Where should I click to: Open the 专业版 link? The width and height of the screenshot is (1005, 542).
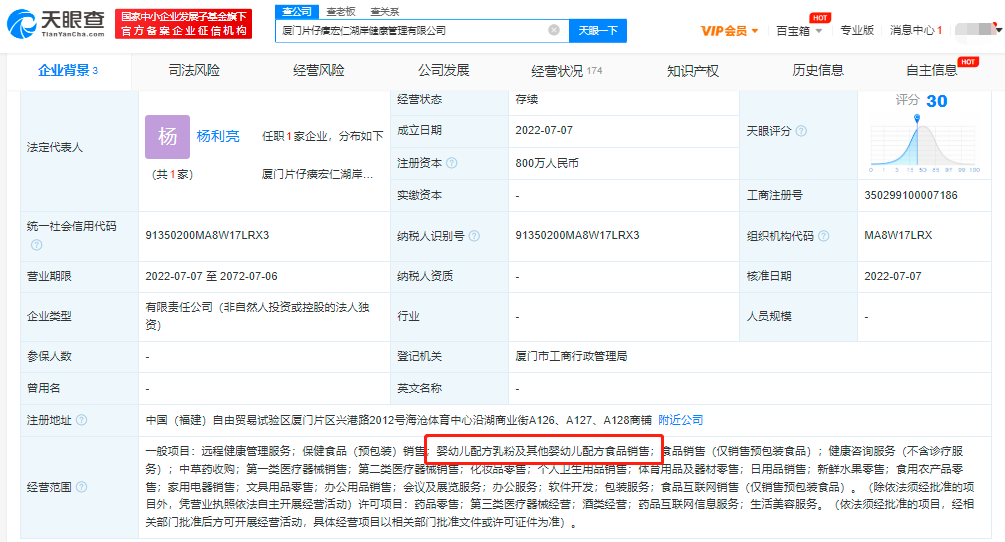point(857,30)
